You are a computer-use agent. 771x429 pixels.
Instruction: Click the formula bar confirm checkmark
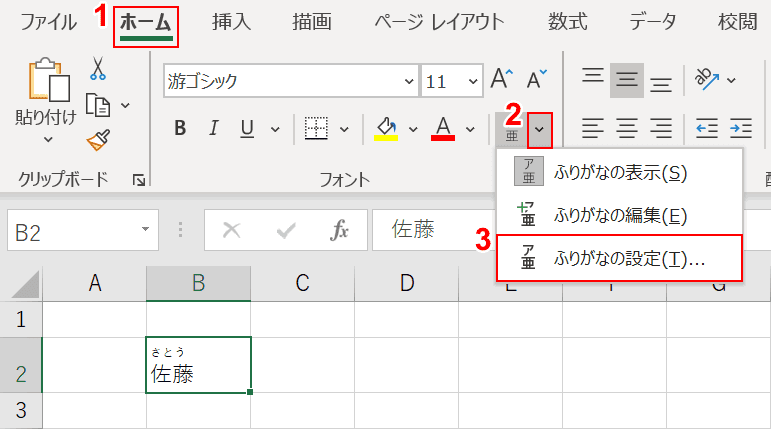click(x=286, y=230)
